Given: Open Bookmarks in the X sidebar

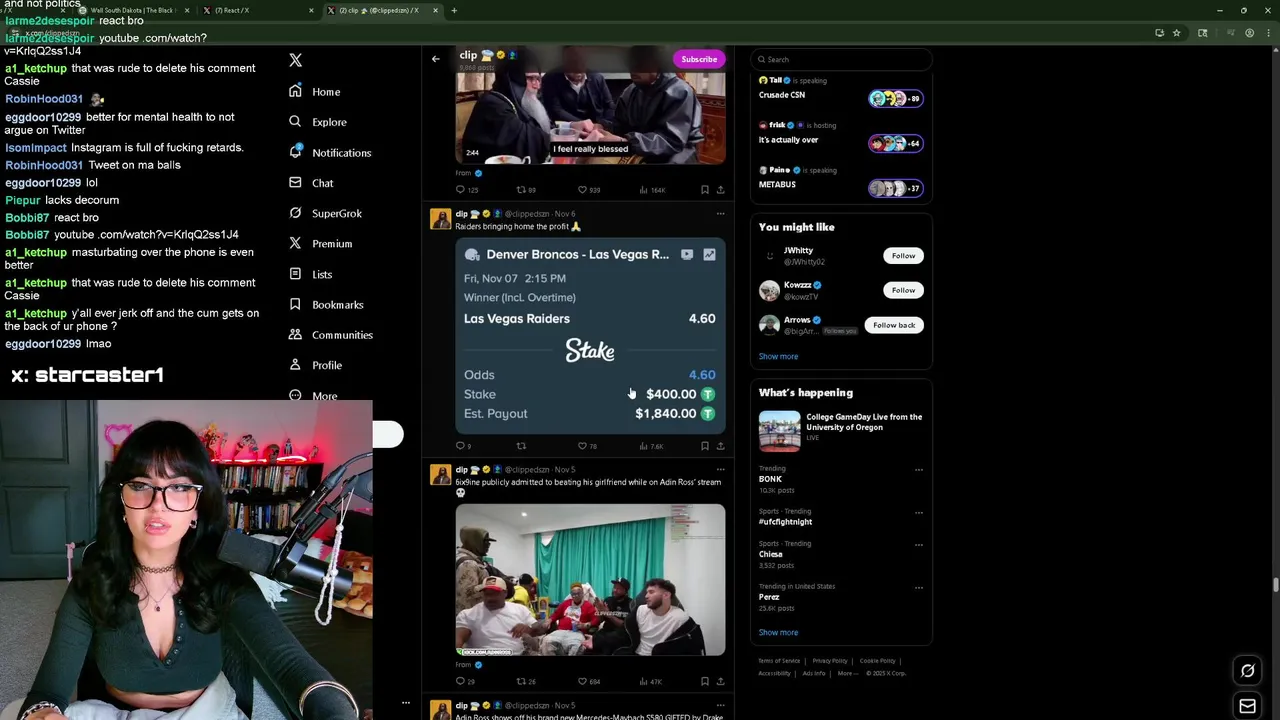Looking at the screenshot, I should (x=325, y=305).
